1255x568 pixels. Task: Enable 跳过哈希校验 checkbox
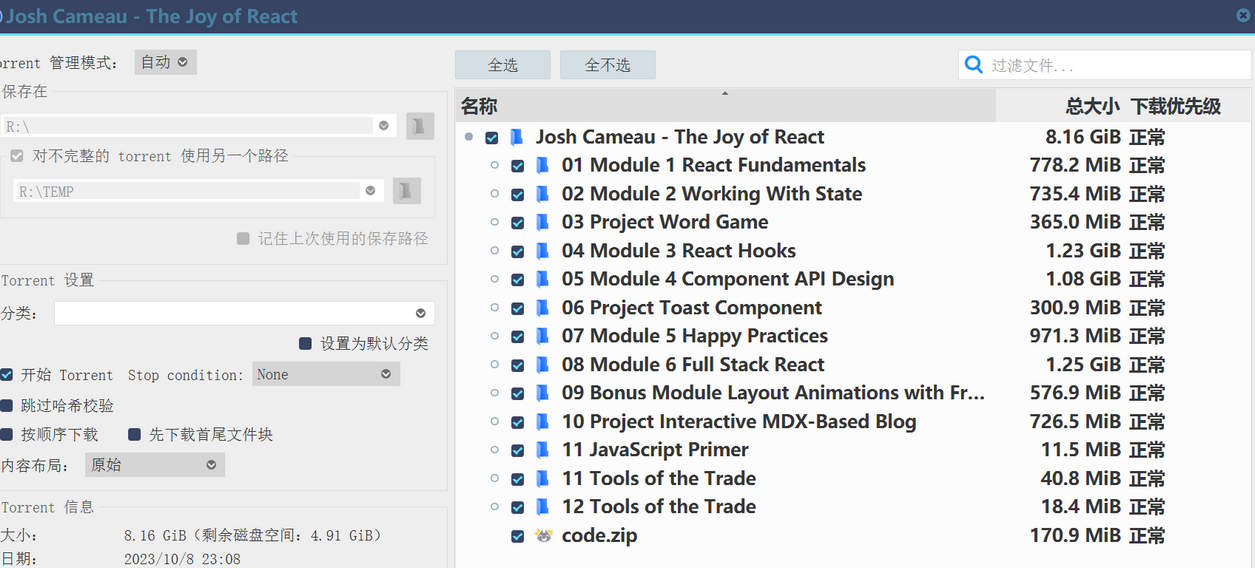click(x=6, y=406)
